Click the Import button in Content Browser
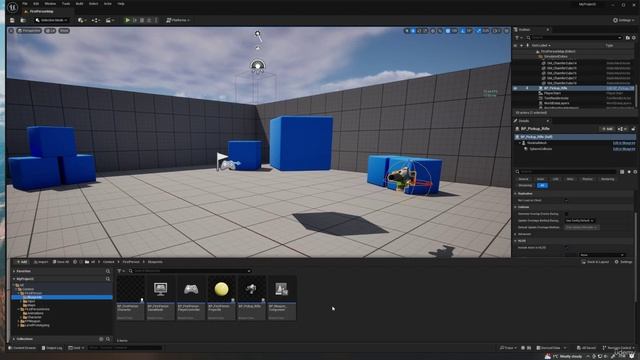 click(41, 262)
